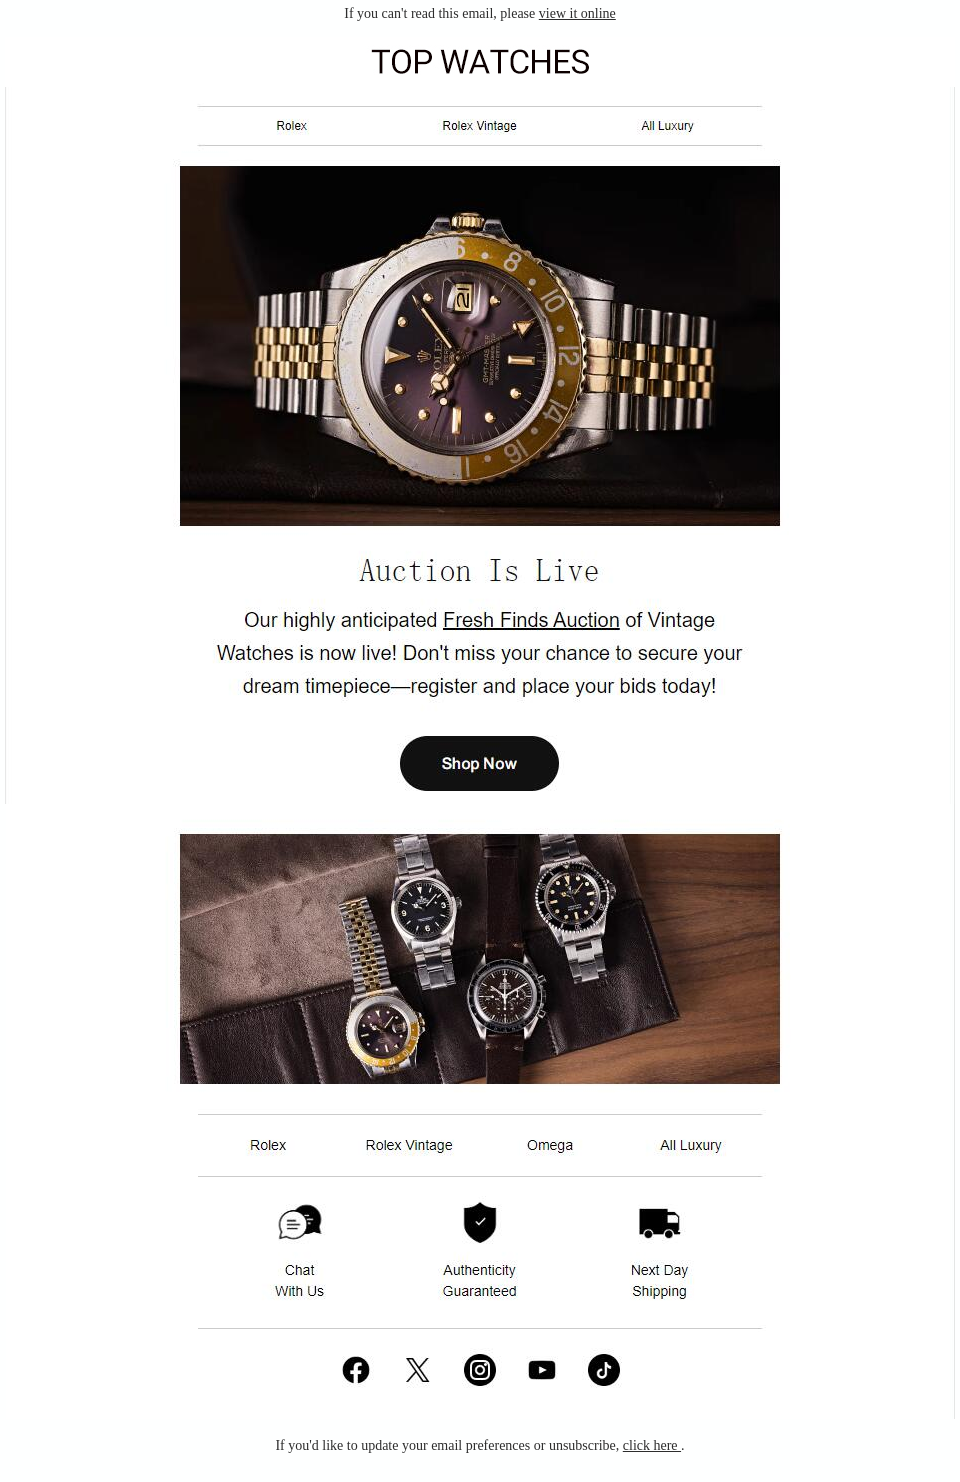Click the Shop Now button

(x=480, y=764)
